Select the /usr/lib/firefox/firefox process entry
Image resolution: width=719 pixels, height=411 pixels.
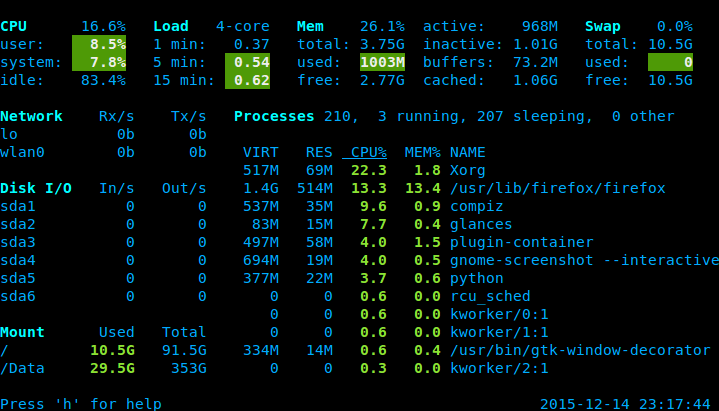557,188
